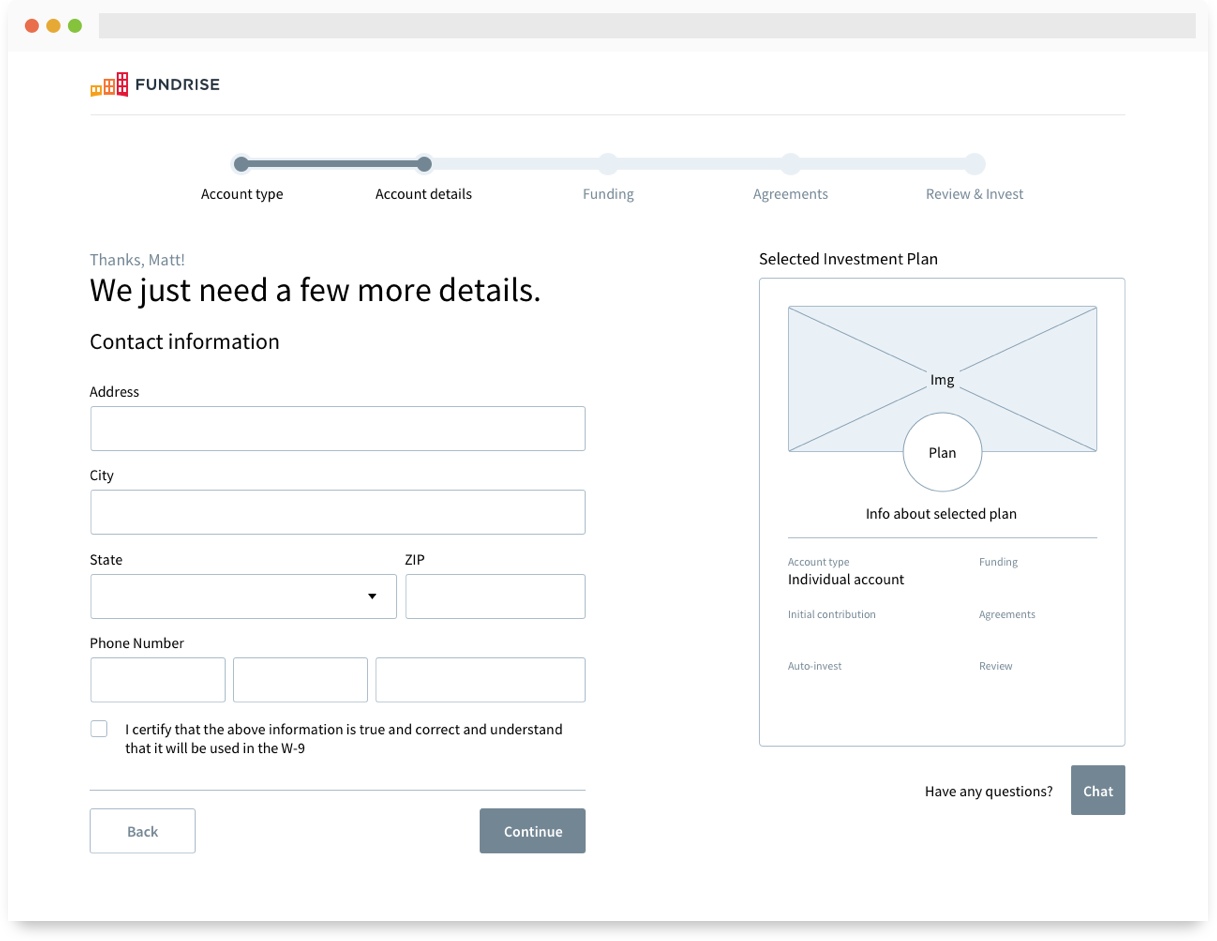
Task: Click the red close window dot
Action: pos(31,26)
